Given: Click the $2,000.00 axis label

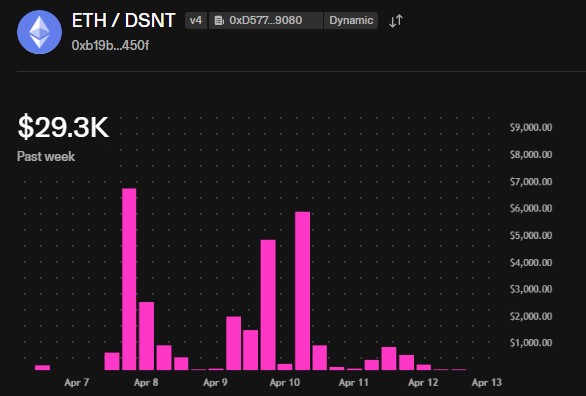Looking at the screenshot, I should point(531,316).
